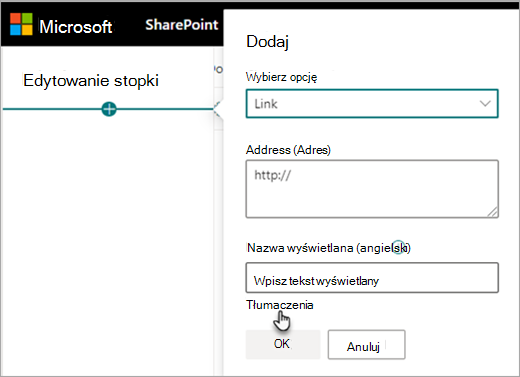Image resolution: width=520 pixels, height=377 pixels.
Task: Click the Wpisz tekst wyświetlany display name field
Action: 372,278
